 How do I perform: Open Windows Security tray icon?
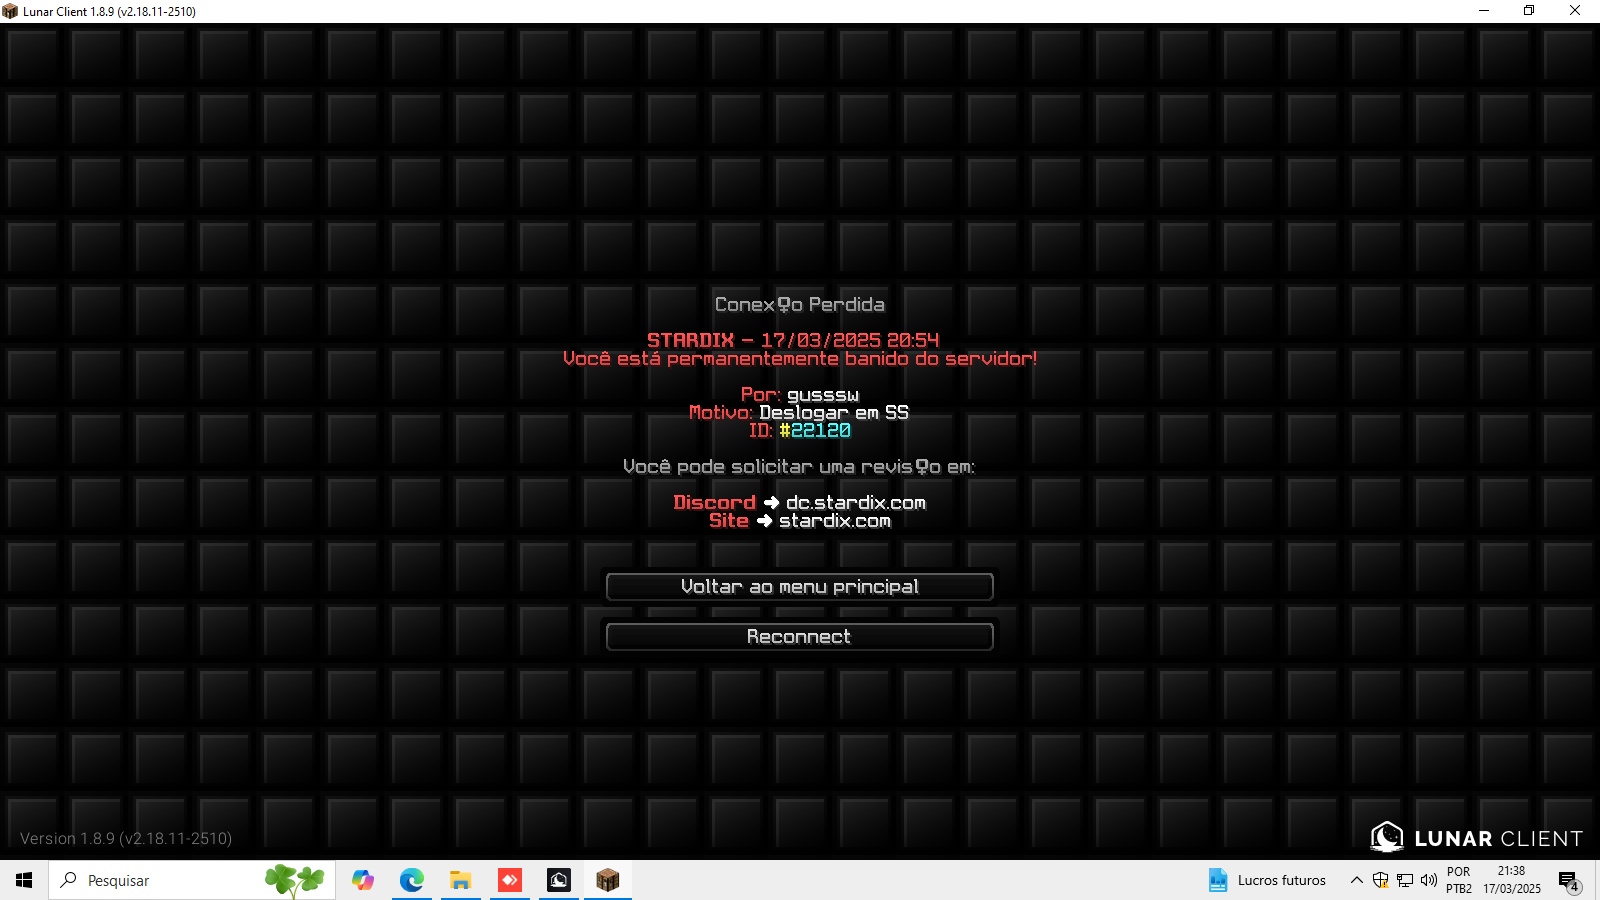tap(1380, 880)
